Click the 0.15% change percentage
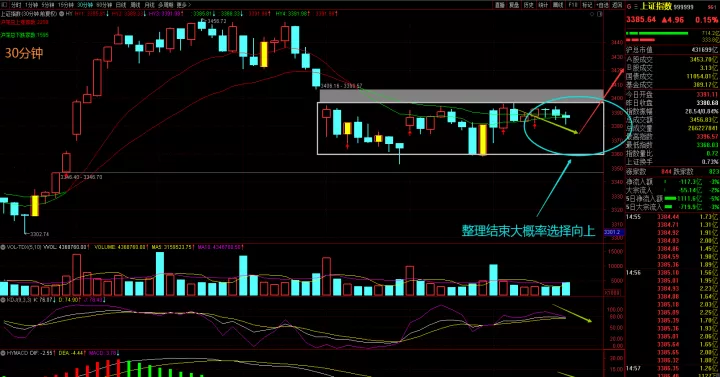Screen dimensions: 720x377 click(706, 20)
